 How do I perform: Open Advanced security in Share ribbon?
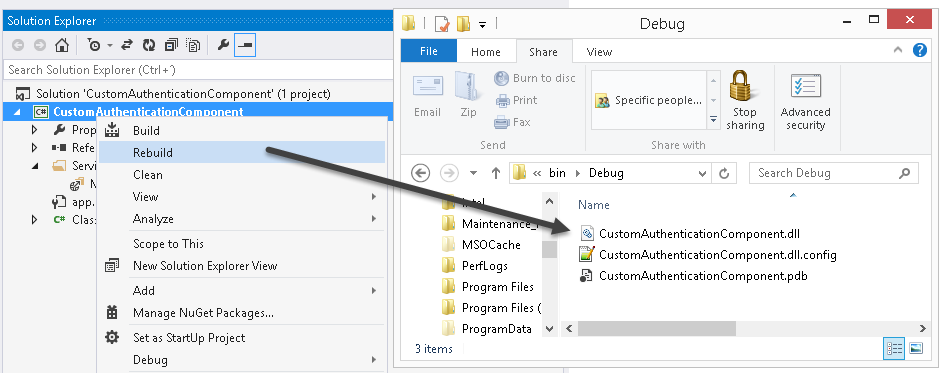coord(805,101)
